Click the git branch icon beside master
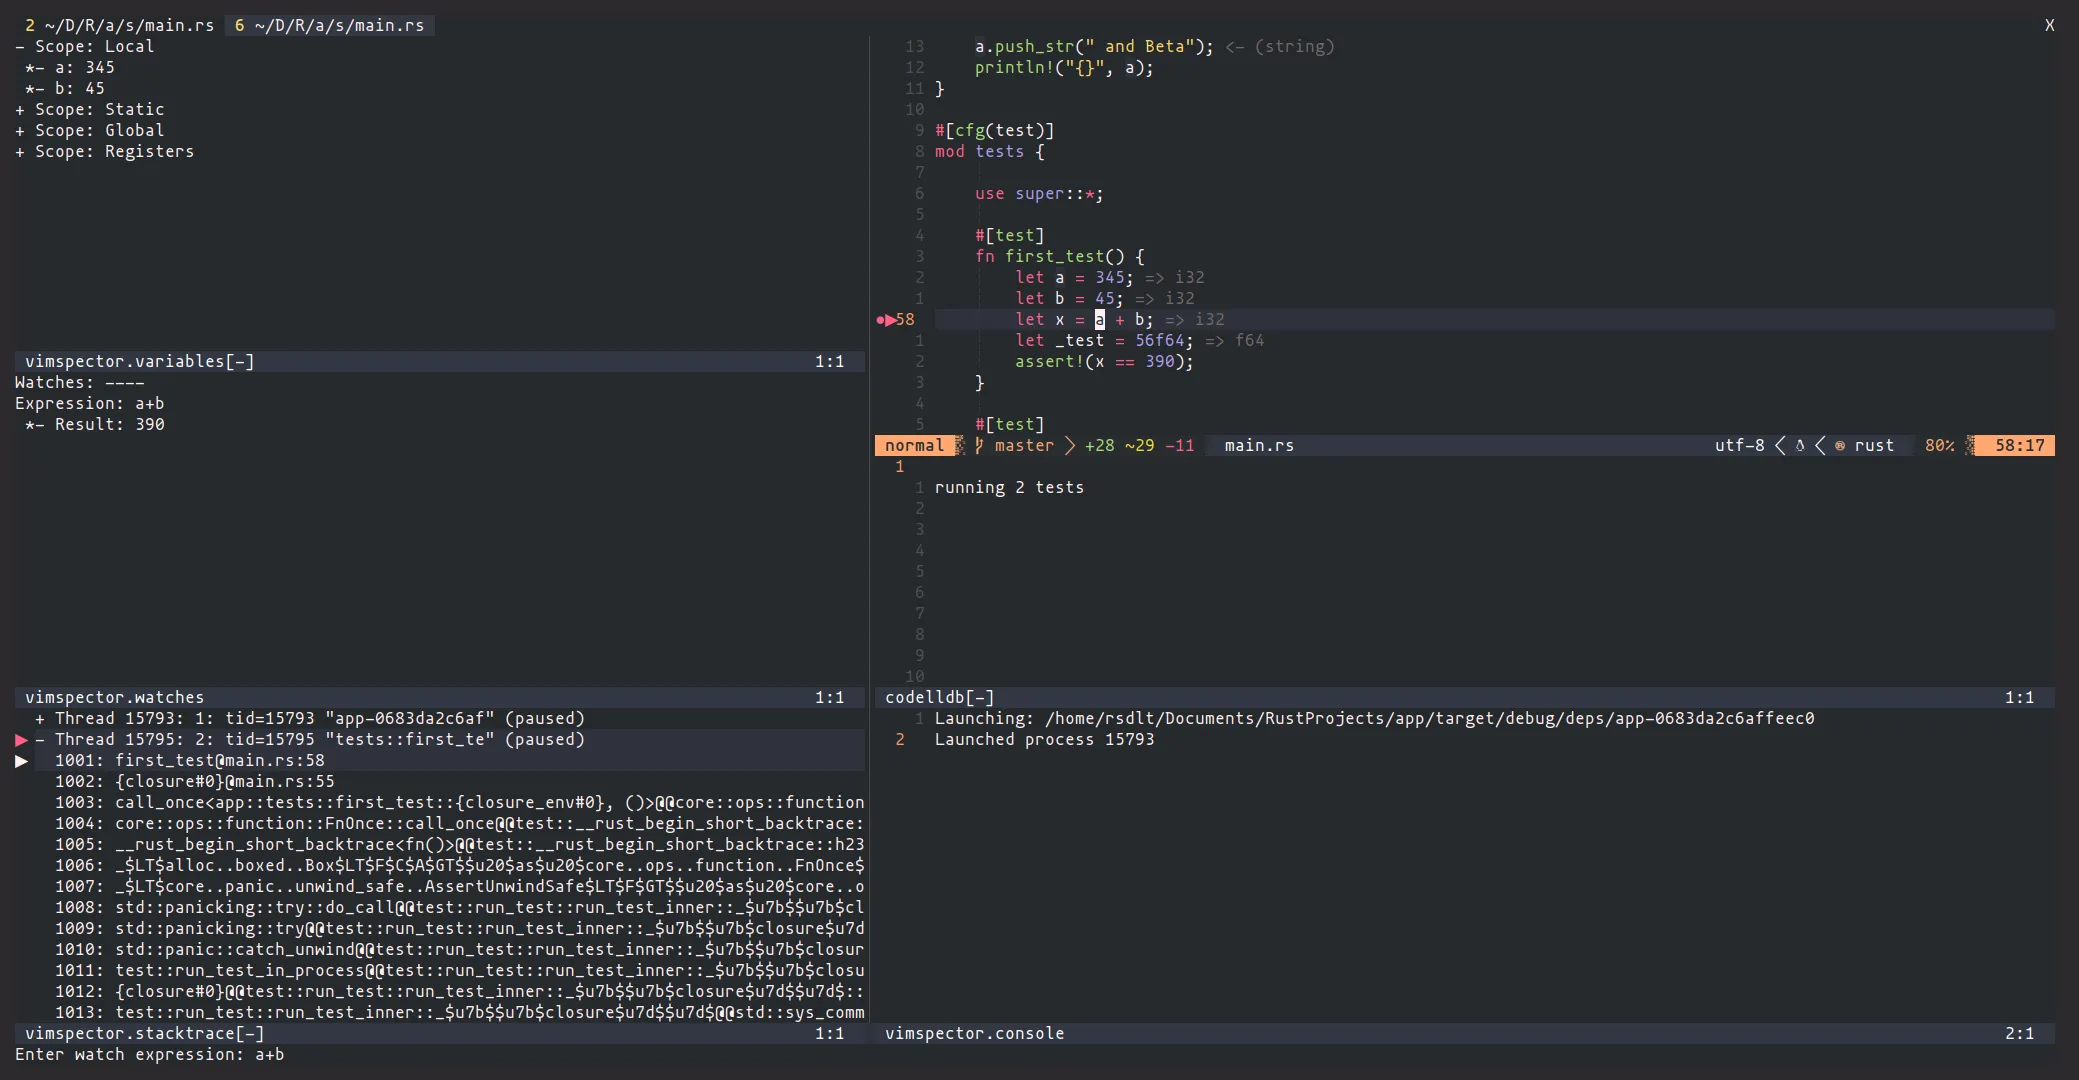The height and width of the screenshot is (1080, 2079). click(x=979, y=446)
